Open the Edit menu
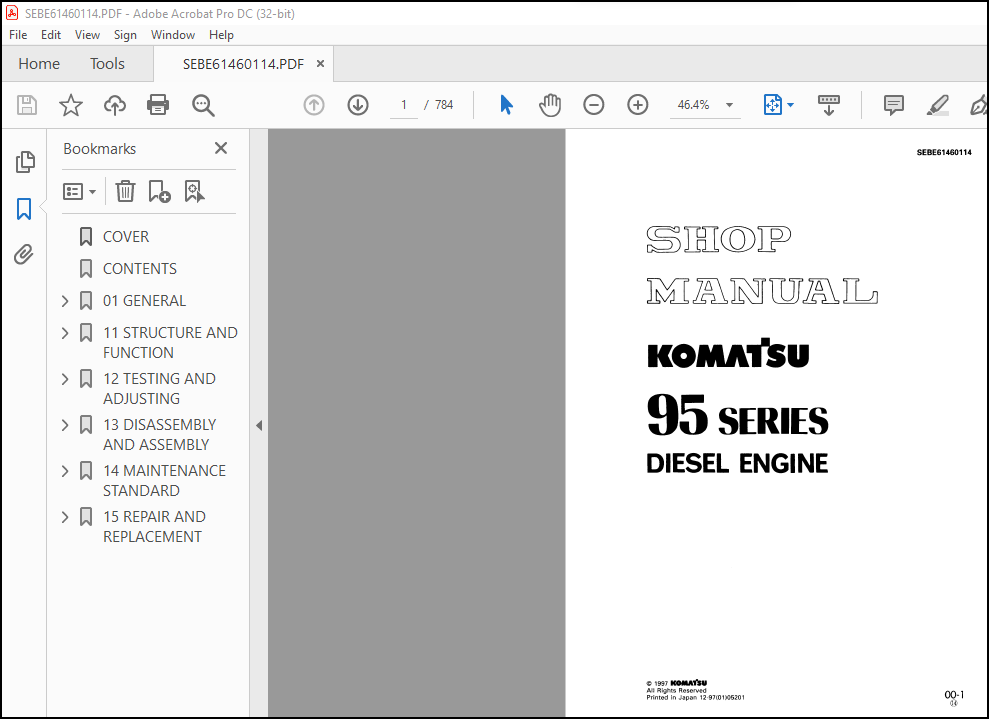 tap(50, 35)
